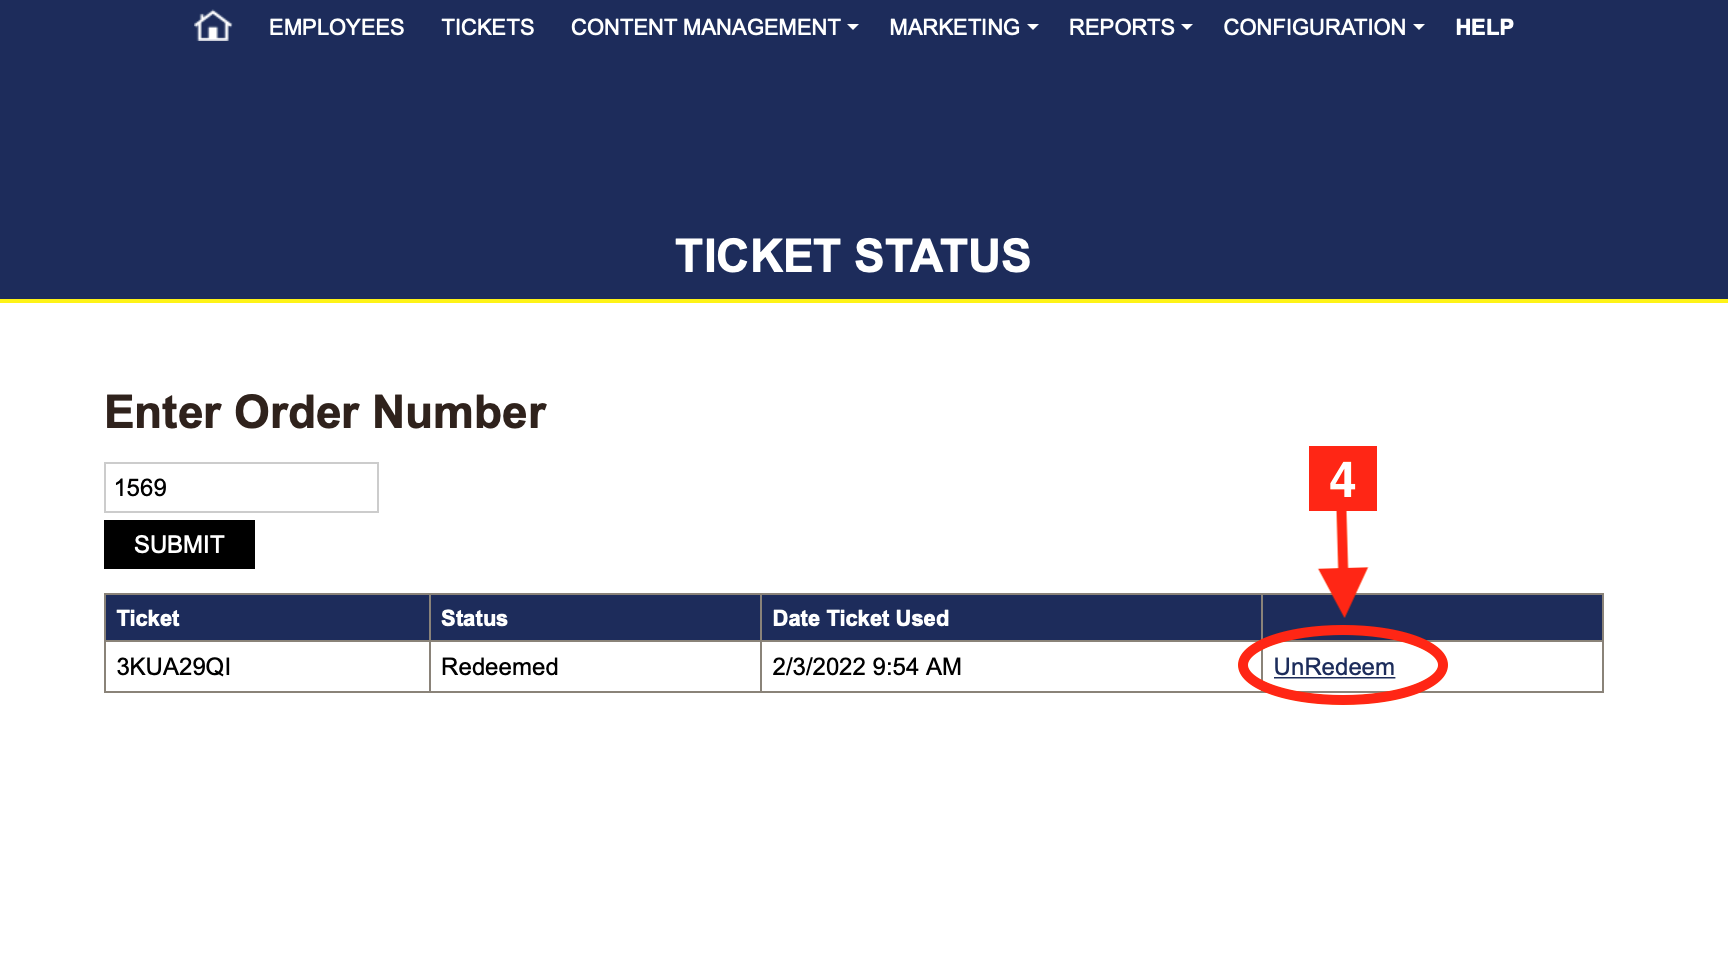The width and height of the screenshot is (1728, 968).
Task: Click the Enter Order Number heading
Action: [x=325, y=412]
